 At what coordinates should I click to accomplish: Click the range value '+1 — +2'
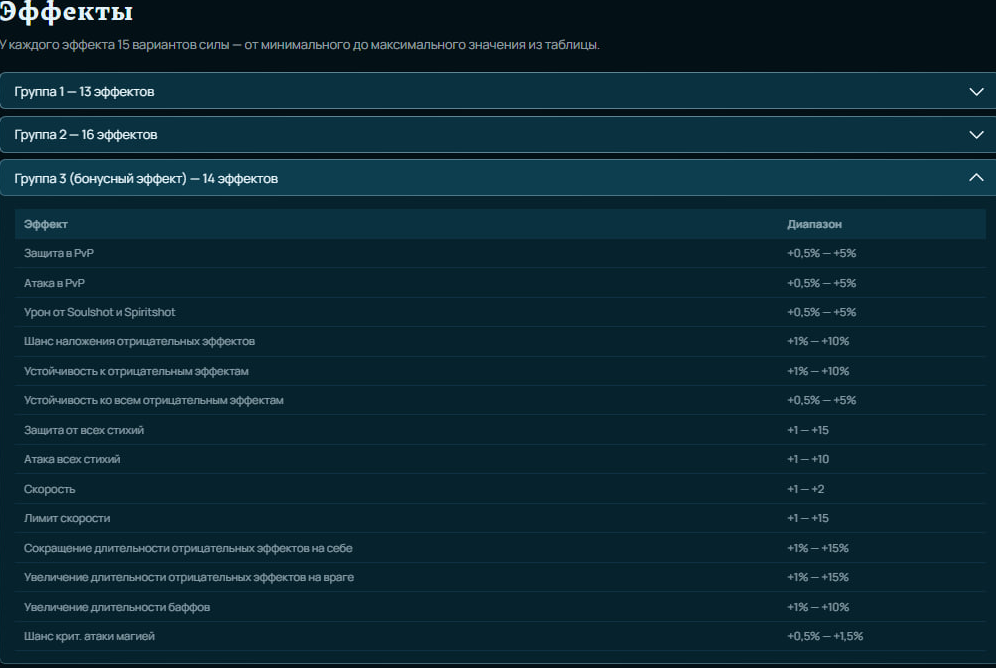805,489
